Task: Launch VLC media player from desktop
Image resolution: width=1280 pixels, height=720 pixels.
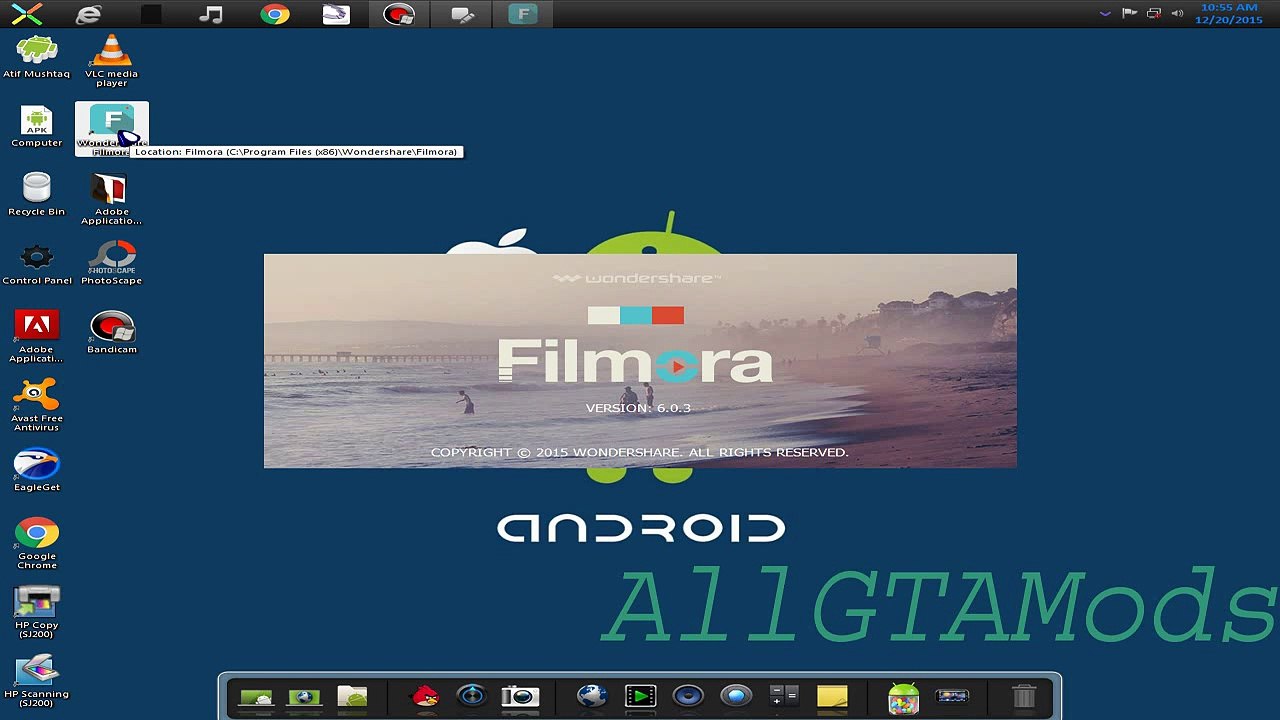Action: click(x=111, y=60)
